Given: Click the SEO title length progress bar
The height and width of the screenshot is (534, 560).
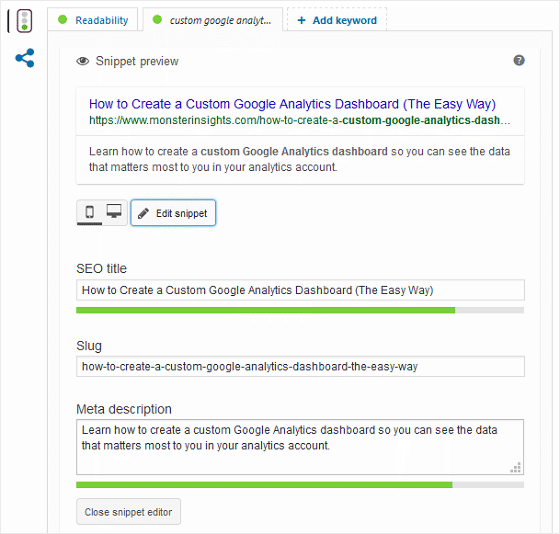Looking at the screenshot, I should coord(300,310).
